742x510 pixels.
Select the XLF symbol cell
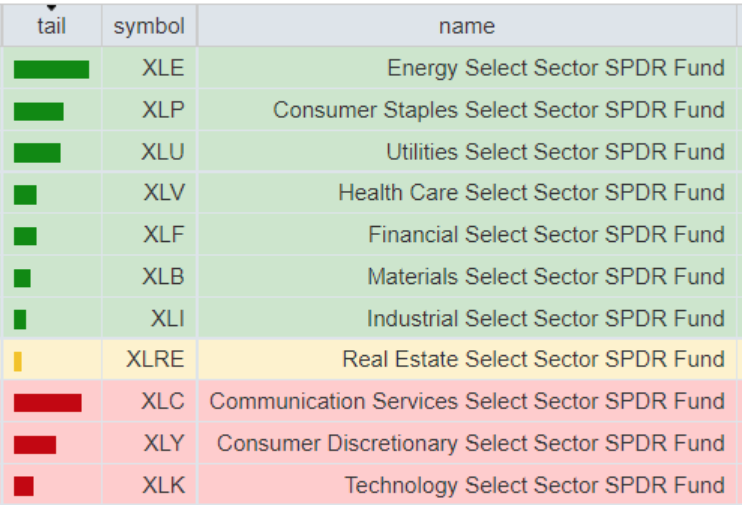[x=163, y=235]
